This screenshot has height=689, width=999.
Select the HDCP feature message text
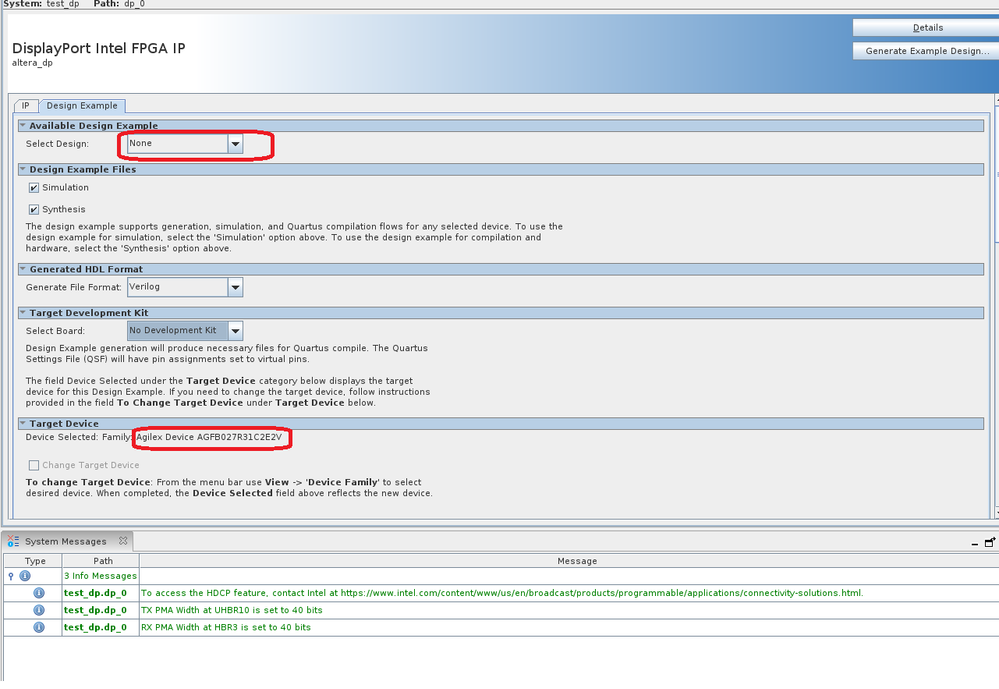pos(502,593)
